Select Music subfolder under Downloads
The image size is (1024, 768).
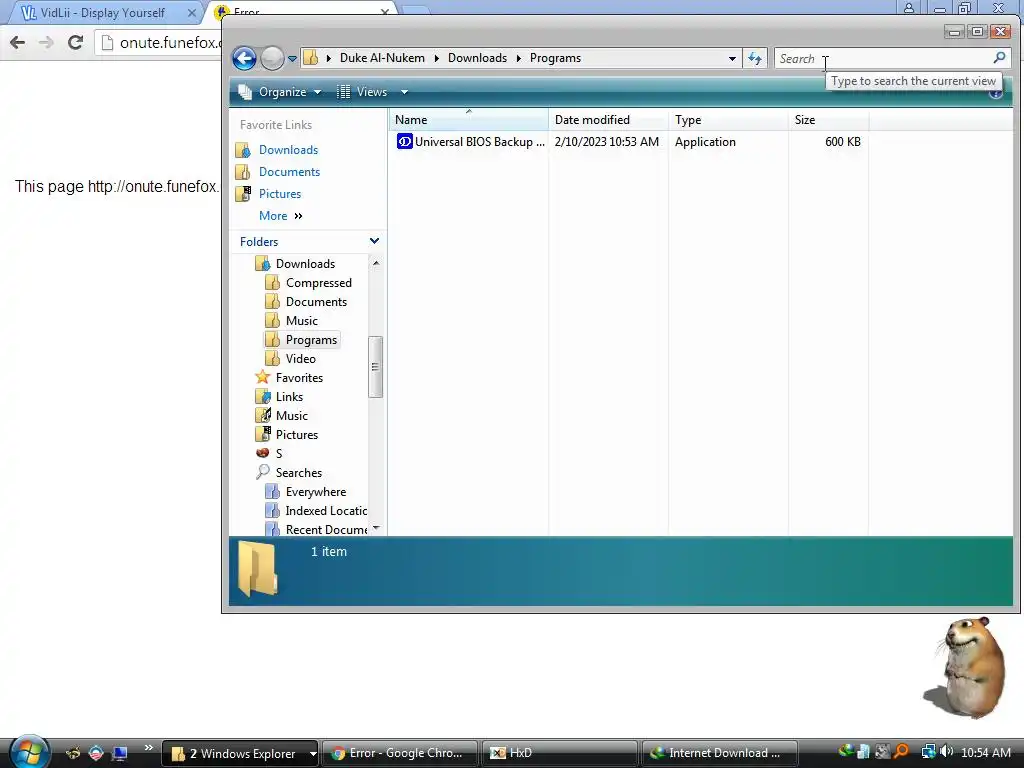[x=301, y=321]
